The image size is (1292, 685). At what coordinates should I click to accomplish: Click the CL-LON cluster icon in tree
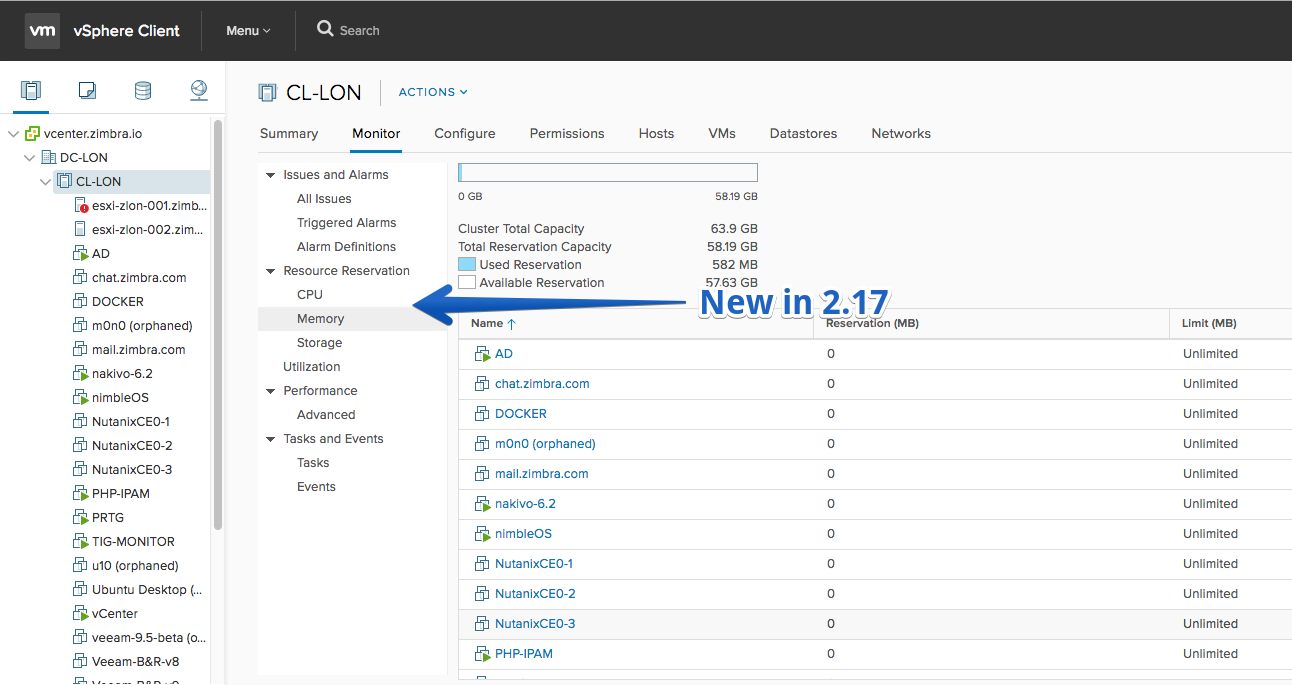[65, 182]
